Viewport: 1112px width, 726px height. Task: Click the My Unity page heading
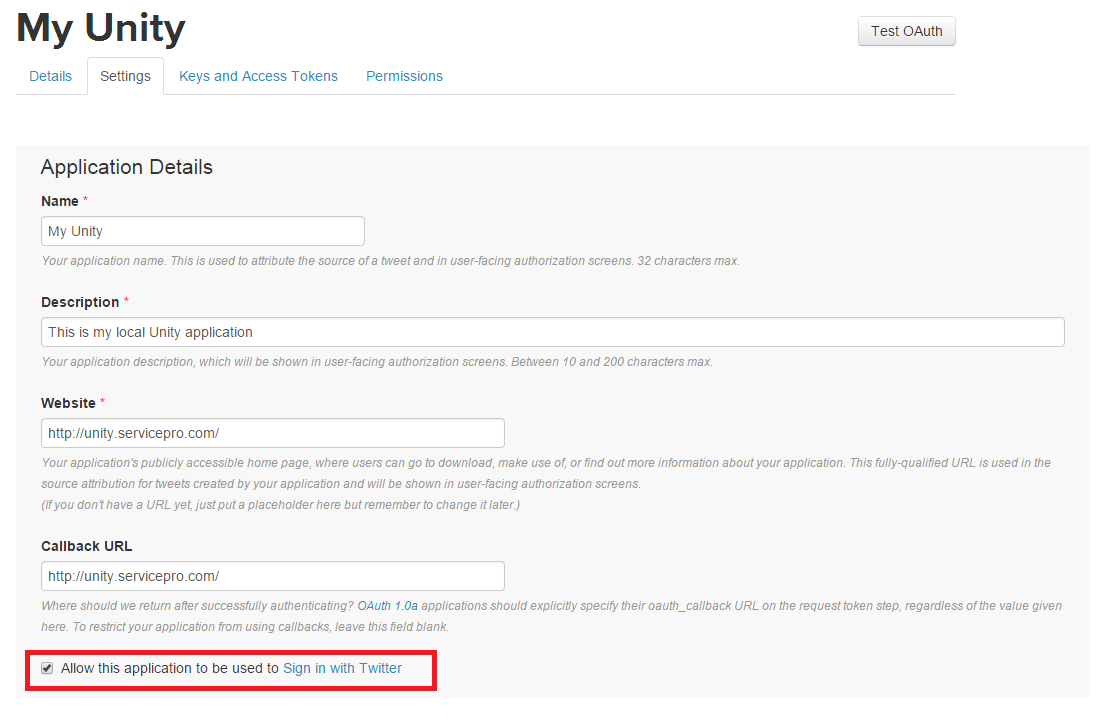[101, 28]
